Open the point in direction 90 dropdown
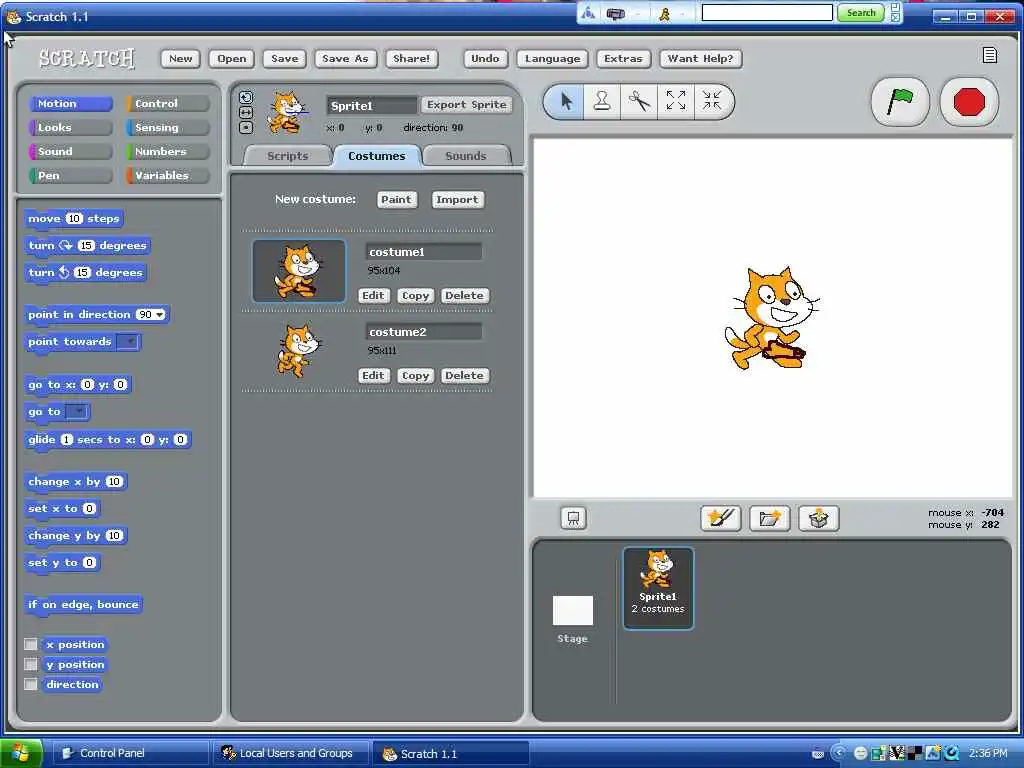This screenshot has width=1024, height=768. tap(159, 315)
